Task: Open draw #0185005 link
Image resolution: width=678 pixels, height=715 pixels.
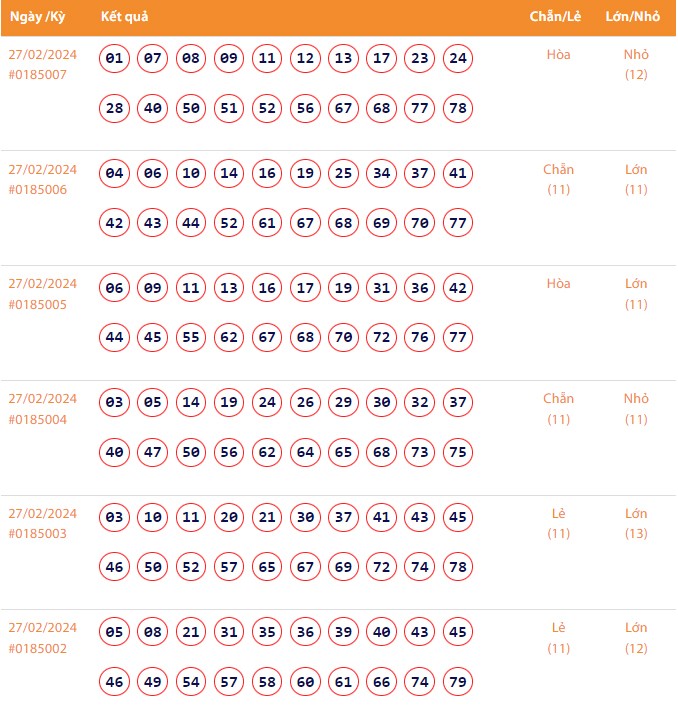Action: pos(38,304)
